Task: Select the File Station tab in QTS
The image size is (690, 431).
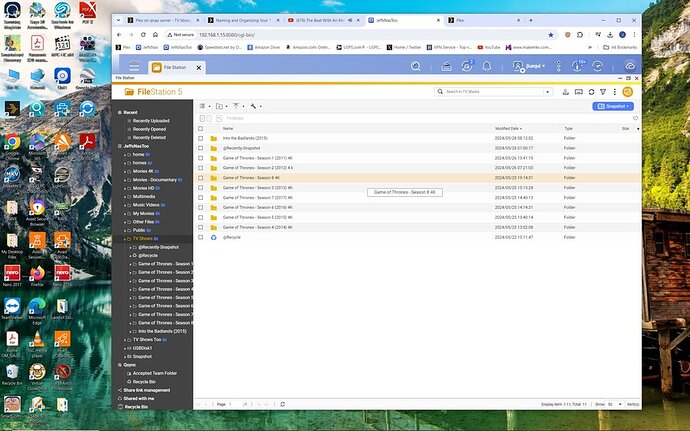Action: (x=176, y=67)
